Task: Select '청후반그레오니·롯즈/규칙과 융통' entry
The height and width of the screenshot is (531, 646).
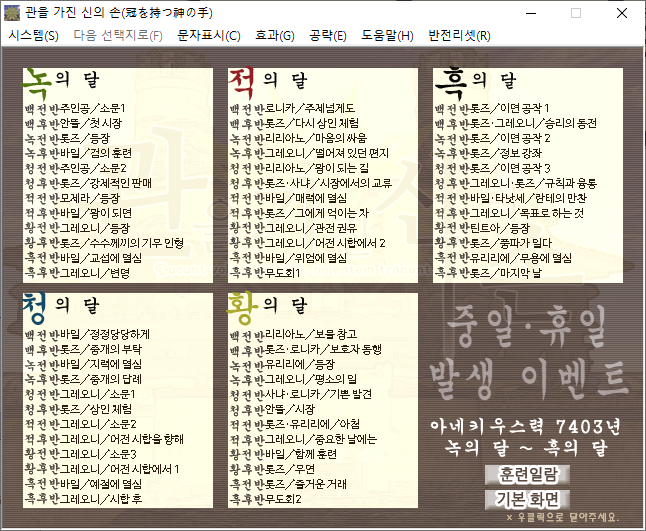Action: [516, 183]
